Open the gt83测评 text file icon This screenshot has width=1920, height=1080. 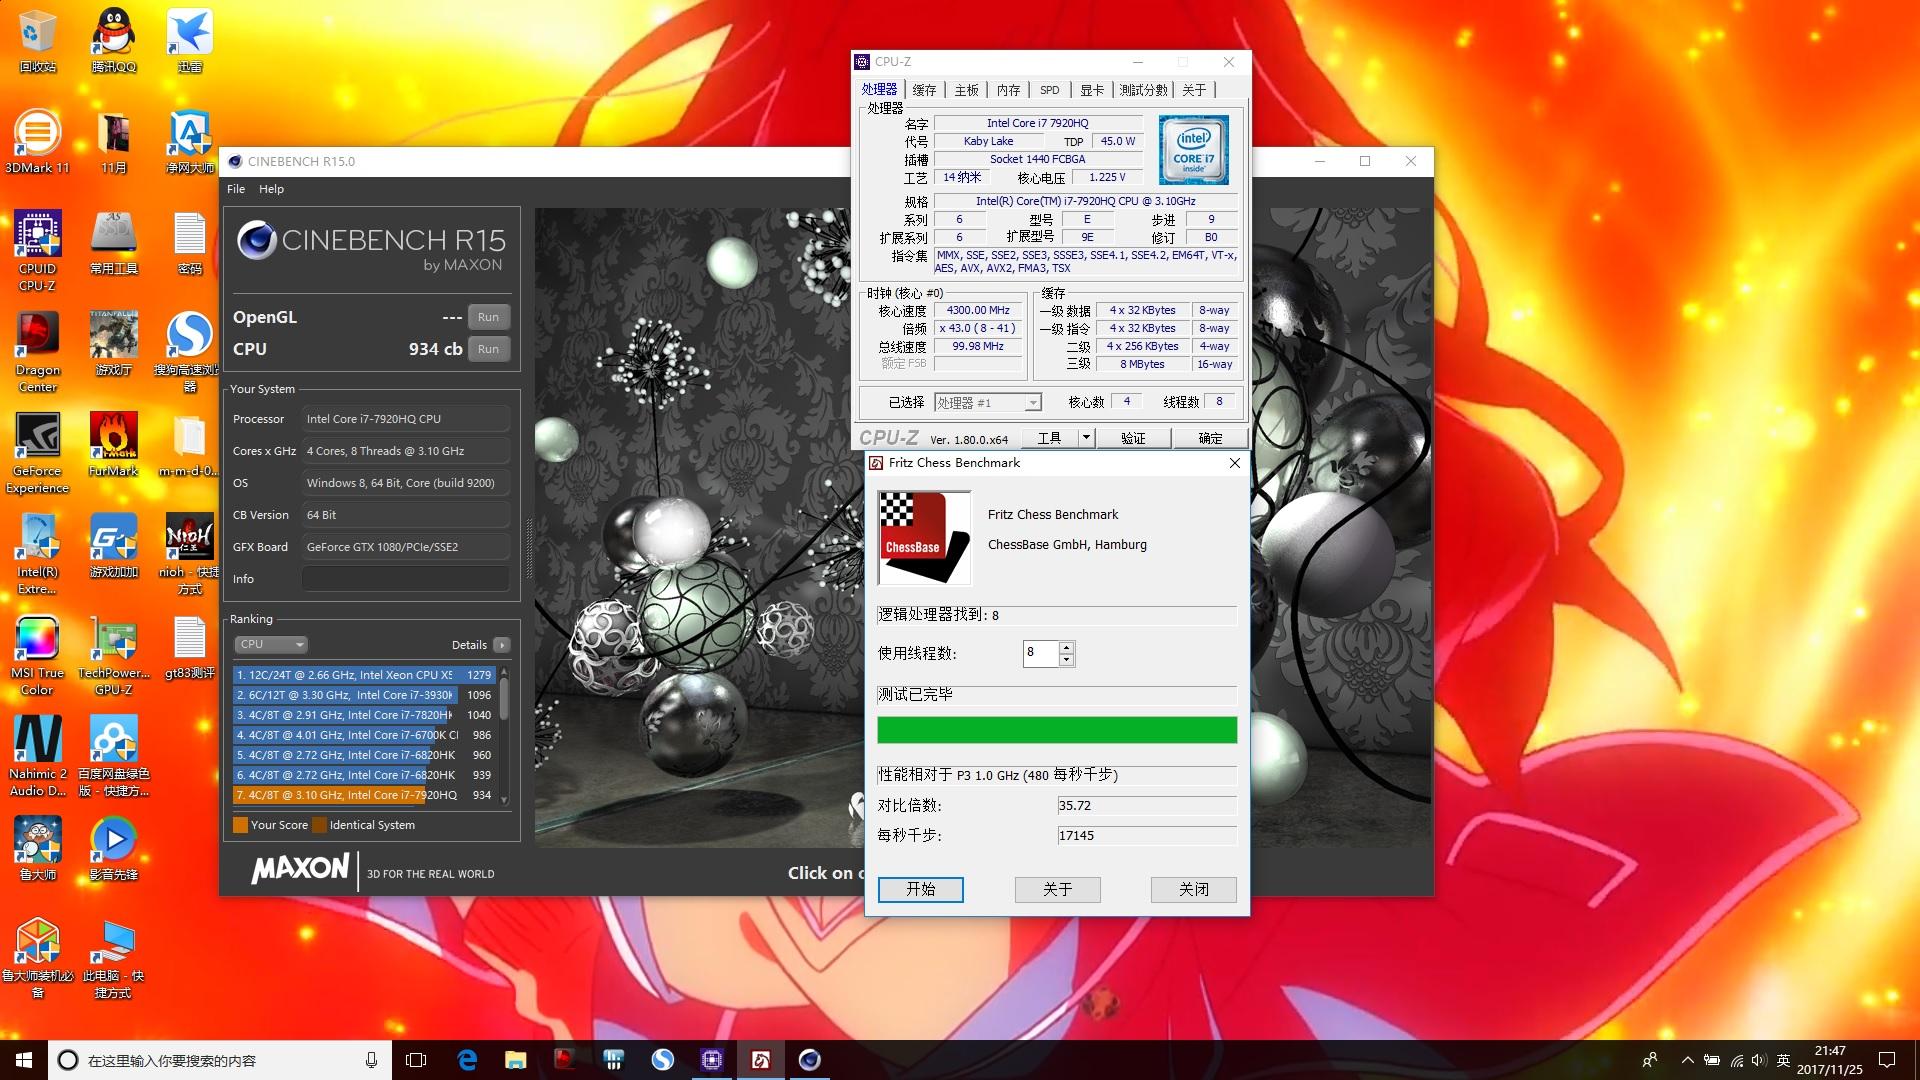tap(189, 647)
